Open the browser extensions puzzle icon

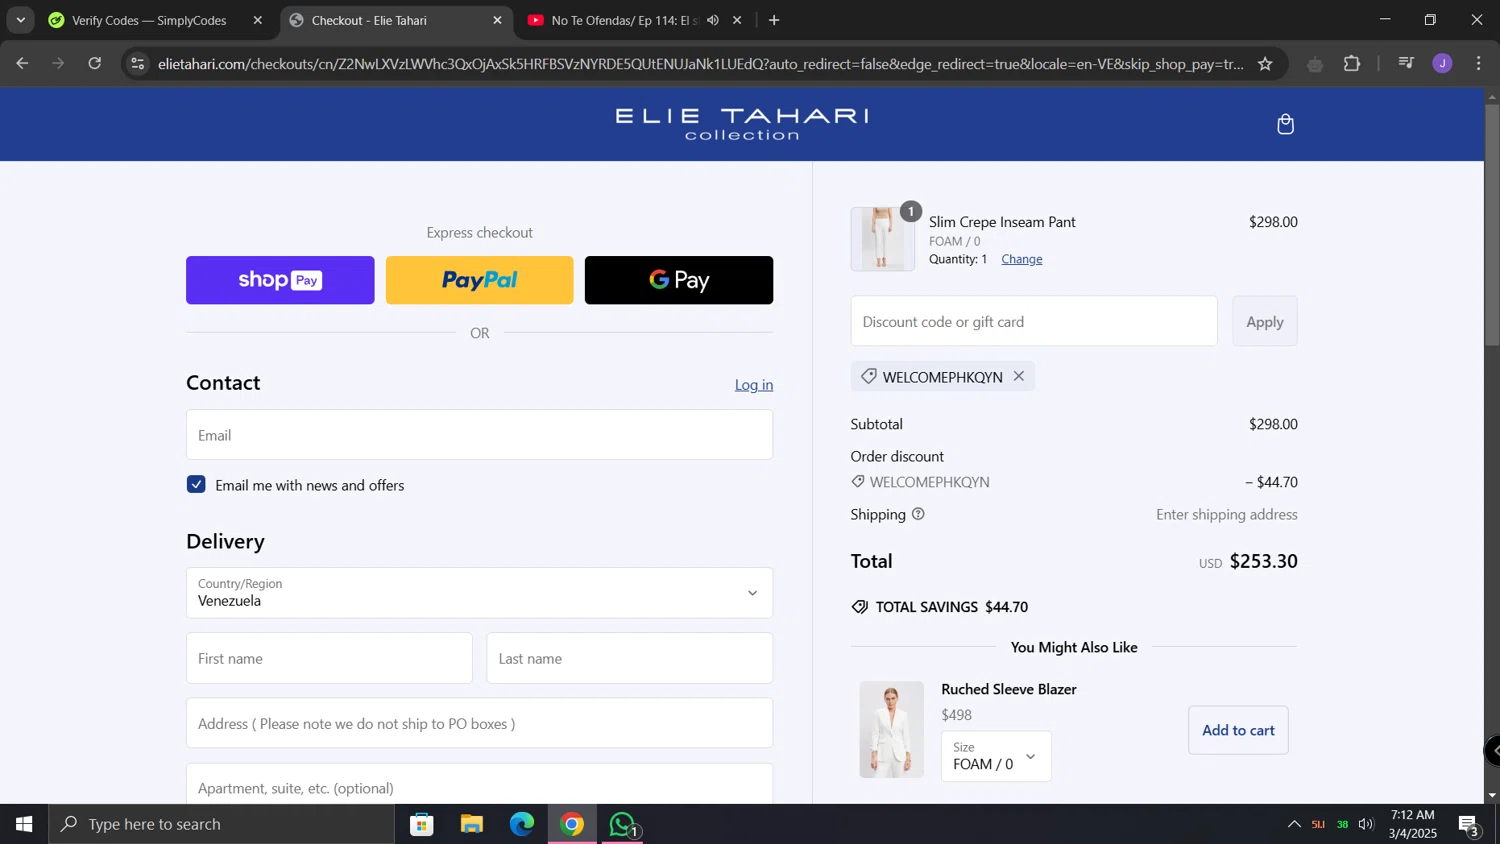tap(1352, 64)
